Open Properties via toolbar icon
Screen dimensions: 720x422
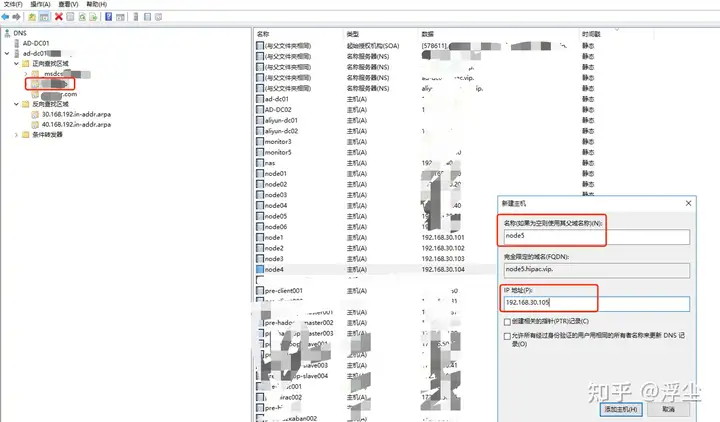pyautogui.click(x=70, y=17)
